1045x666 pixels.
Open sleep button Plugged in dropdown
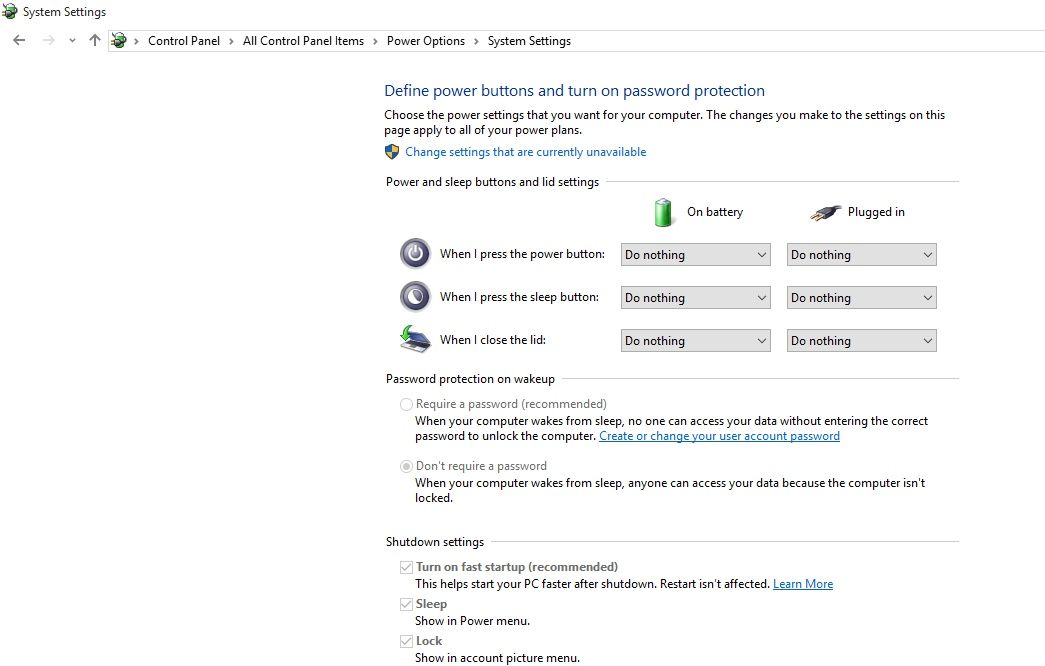point(861,298)
